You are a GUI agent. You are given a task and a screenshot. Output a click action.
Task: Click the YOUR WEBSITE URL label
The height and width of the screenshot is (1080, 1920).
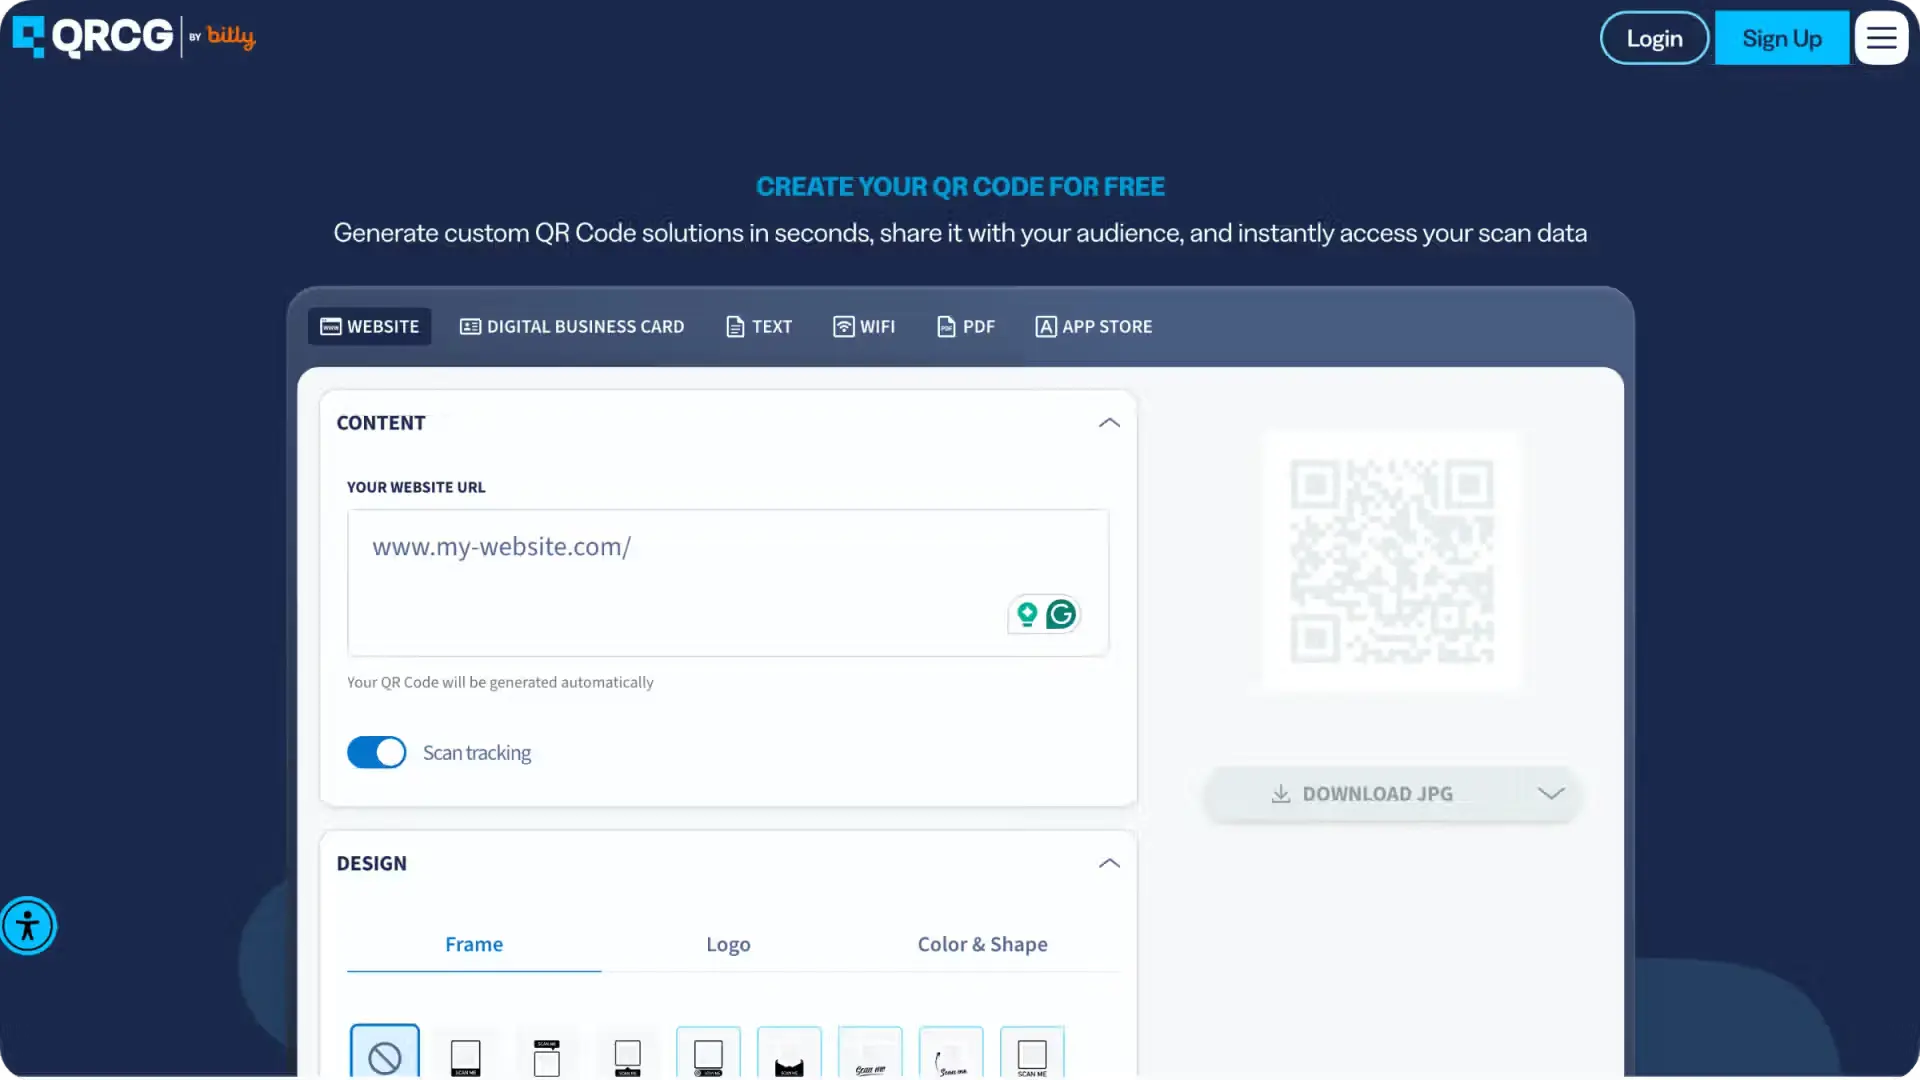(416, 487)
